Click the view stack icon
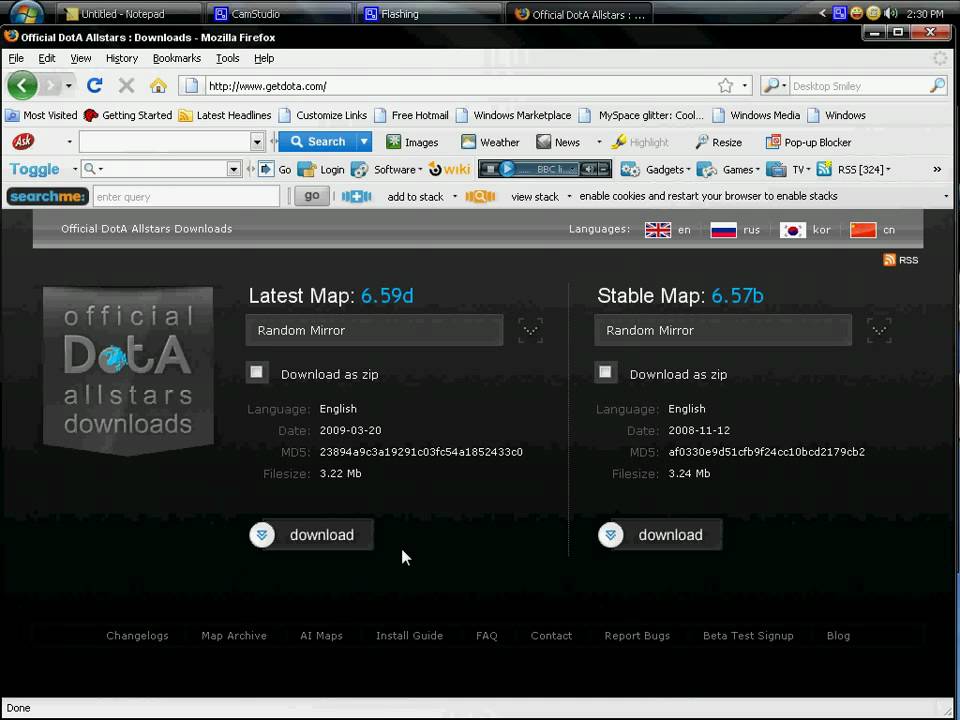 coord(480,197)
